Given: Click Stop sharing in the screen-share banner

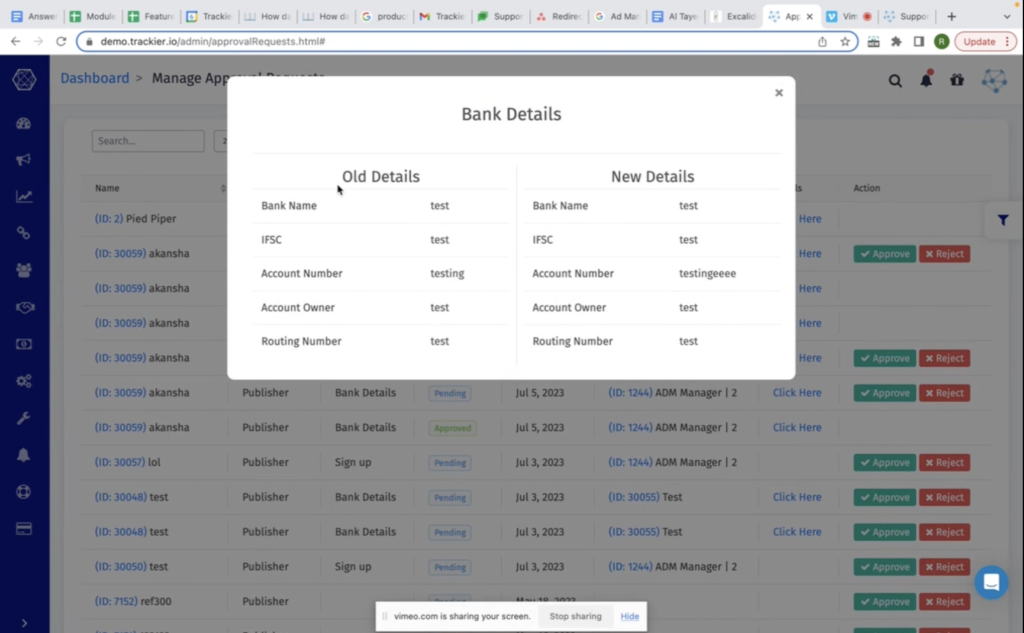Looking at the screenshot, I should click(575, 616).
